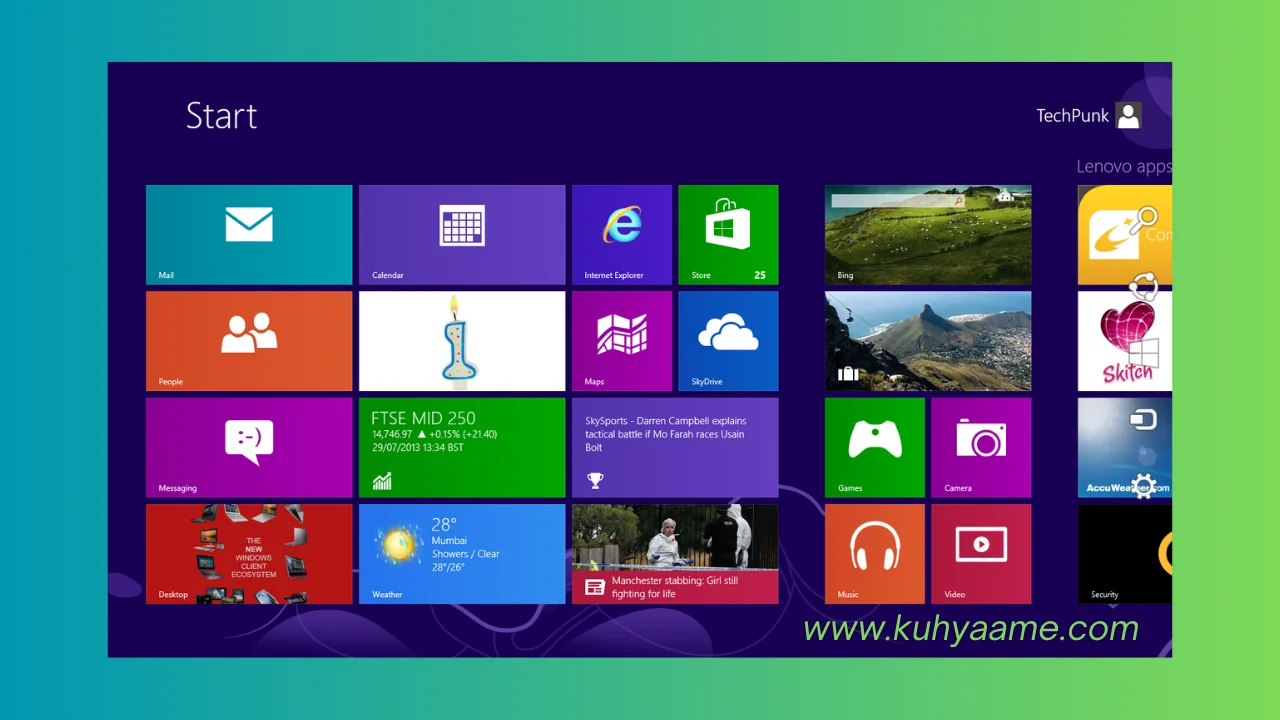Click the TechPunk user name

point(1073,116)
